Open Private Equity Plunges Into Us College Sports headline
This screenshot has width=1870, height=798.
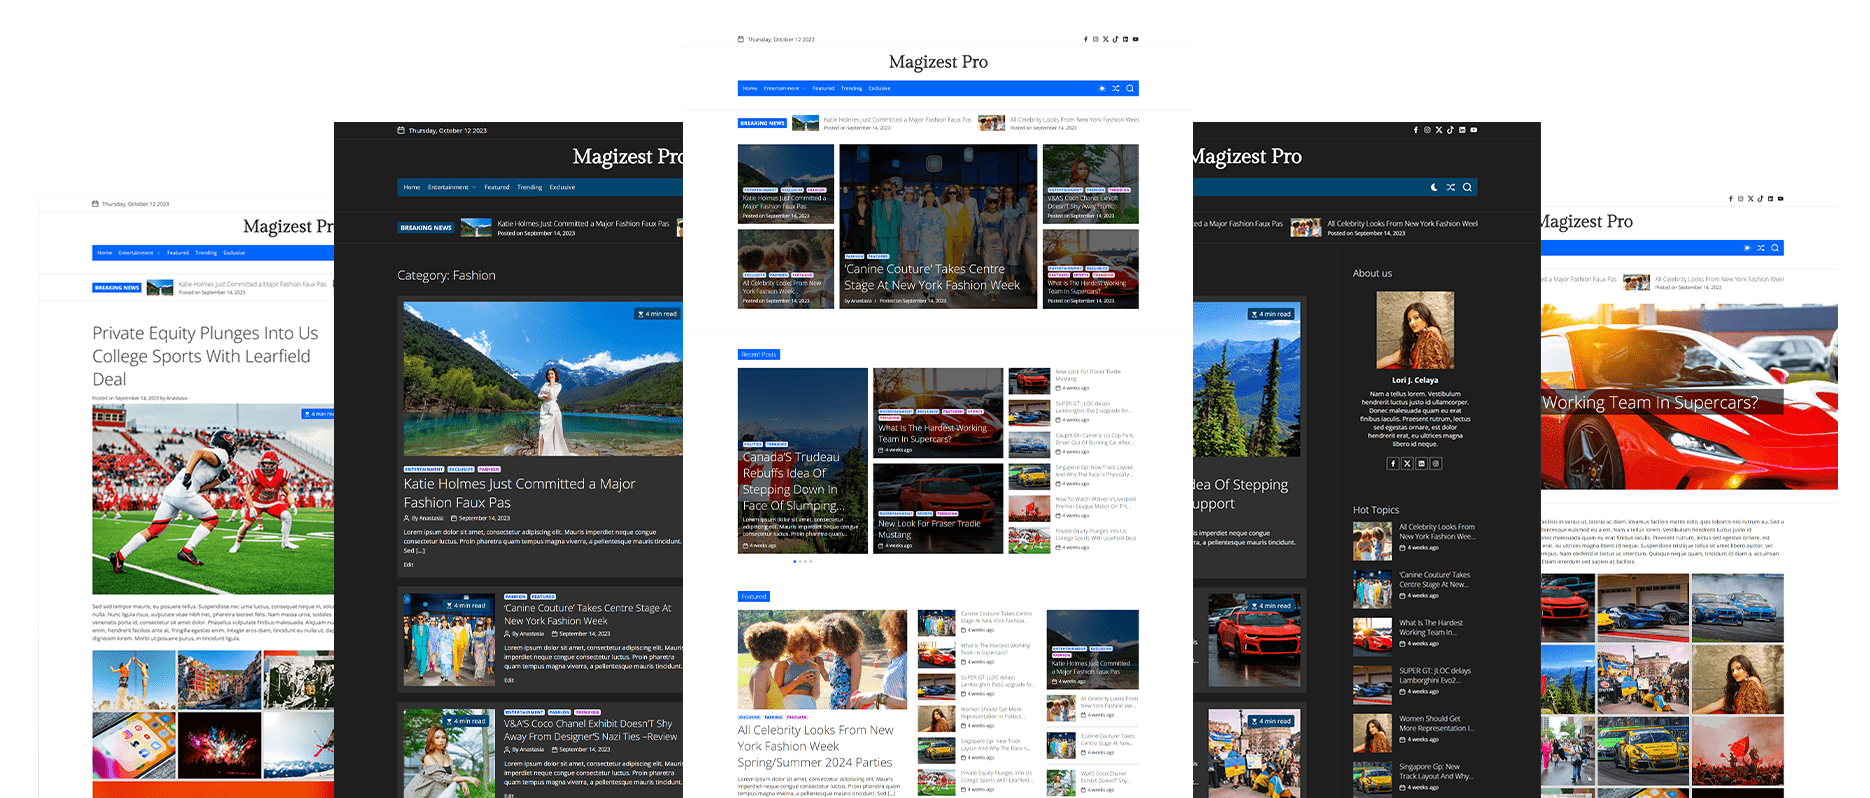(x=205, y=356)
